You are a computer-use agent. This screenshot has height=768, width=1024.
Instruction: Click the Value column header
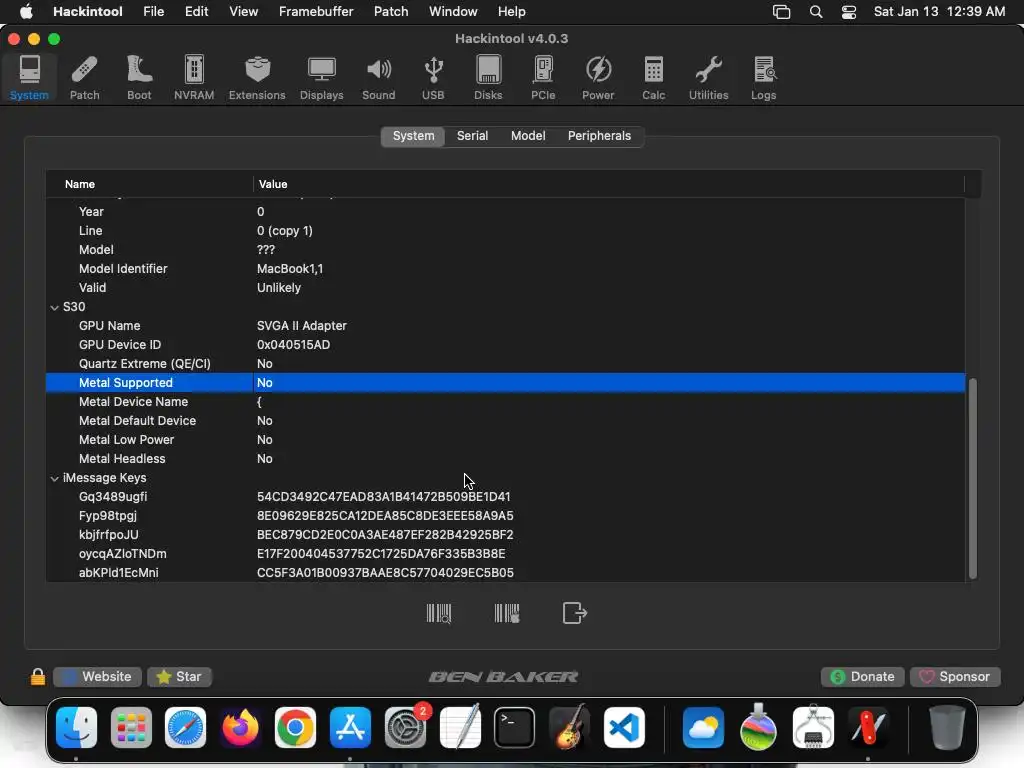[609, 184]
